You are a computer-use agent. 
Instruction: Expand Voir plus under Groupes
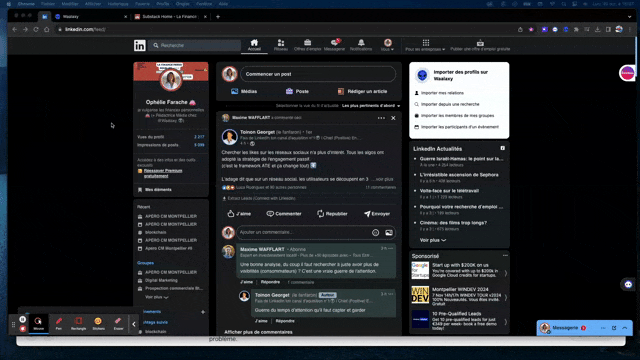click(x=157, y=297)
